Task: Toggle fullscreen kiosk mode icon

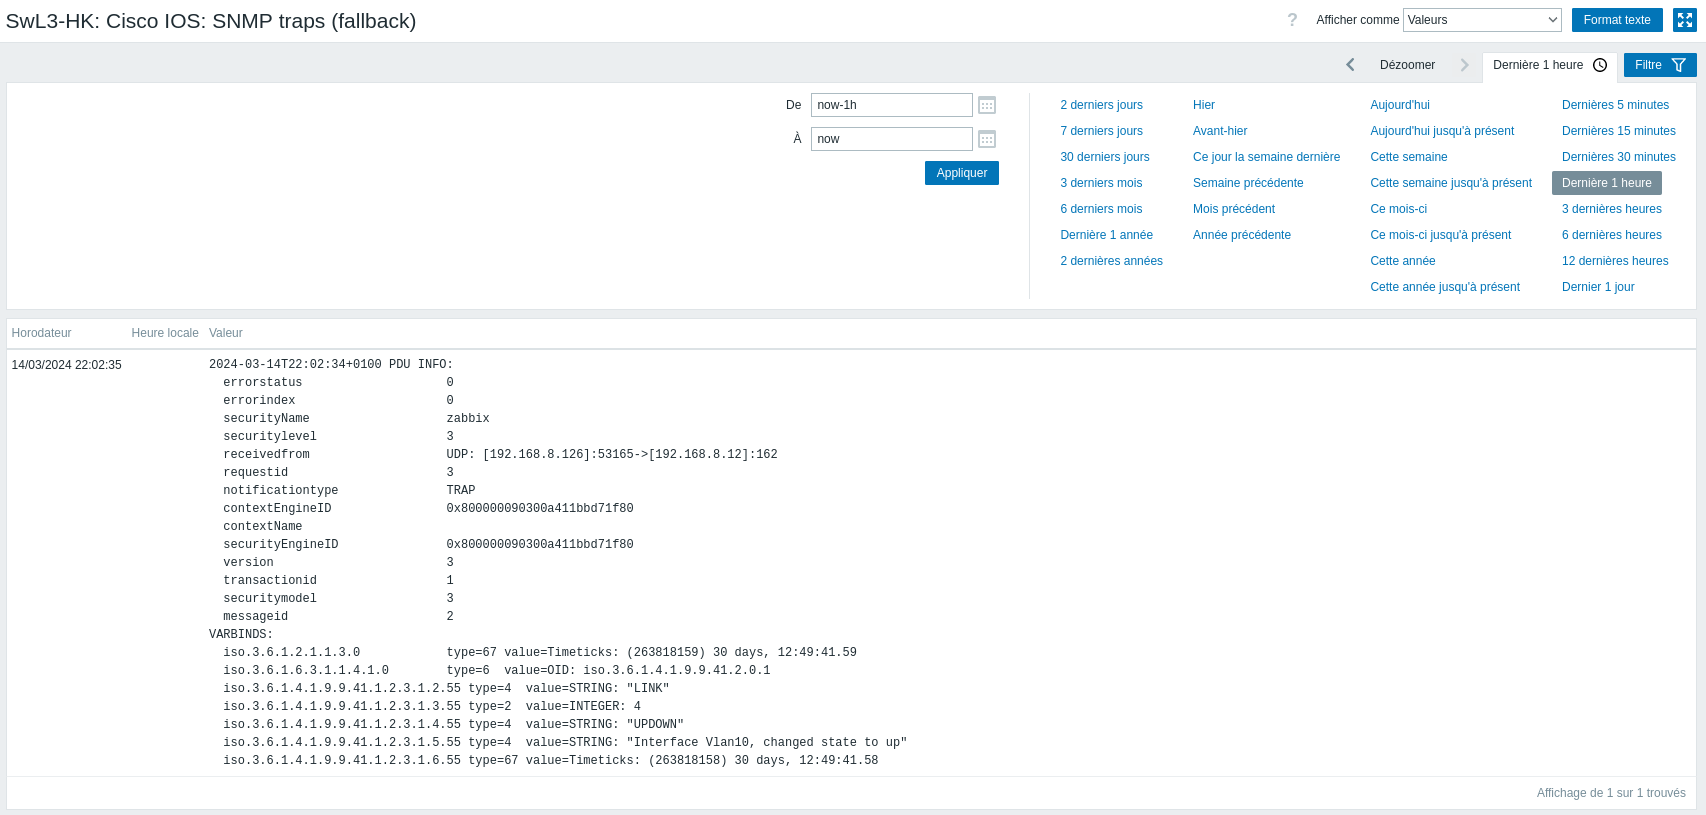Action: tap(1685, 20)
